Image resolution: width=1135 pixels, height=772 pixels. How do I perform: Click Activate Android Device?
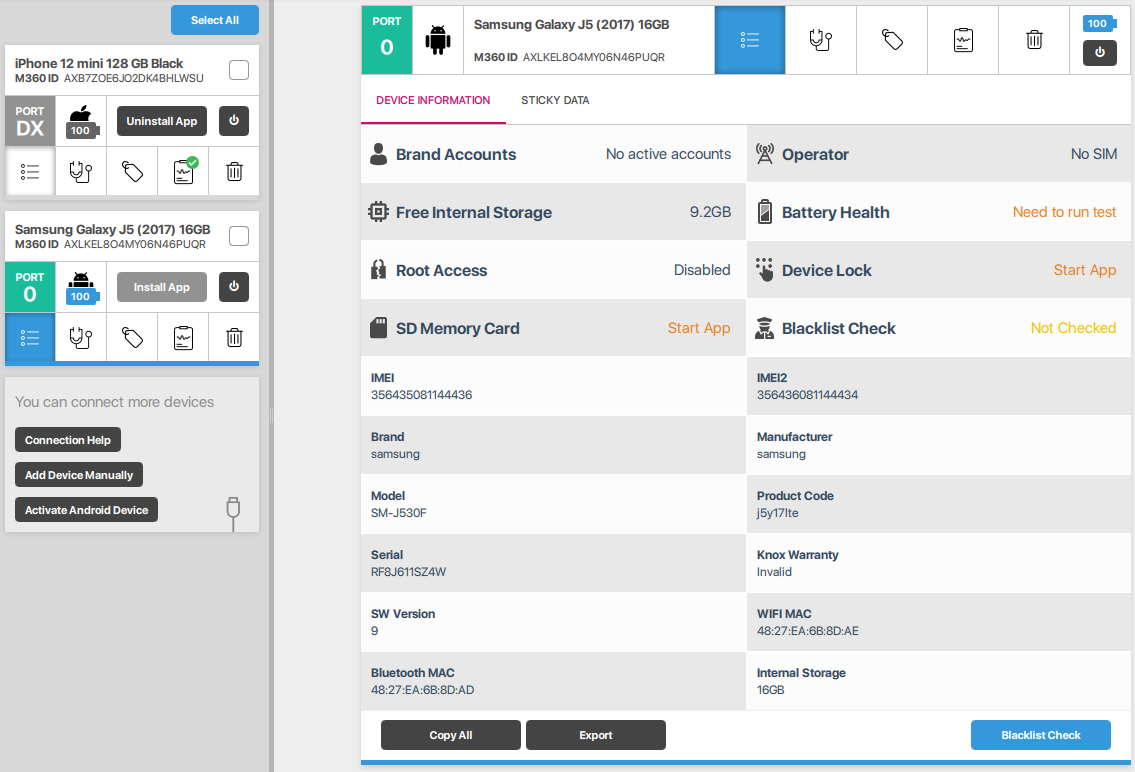click(86, 509)
